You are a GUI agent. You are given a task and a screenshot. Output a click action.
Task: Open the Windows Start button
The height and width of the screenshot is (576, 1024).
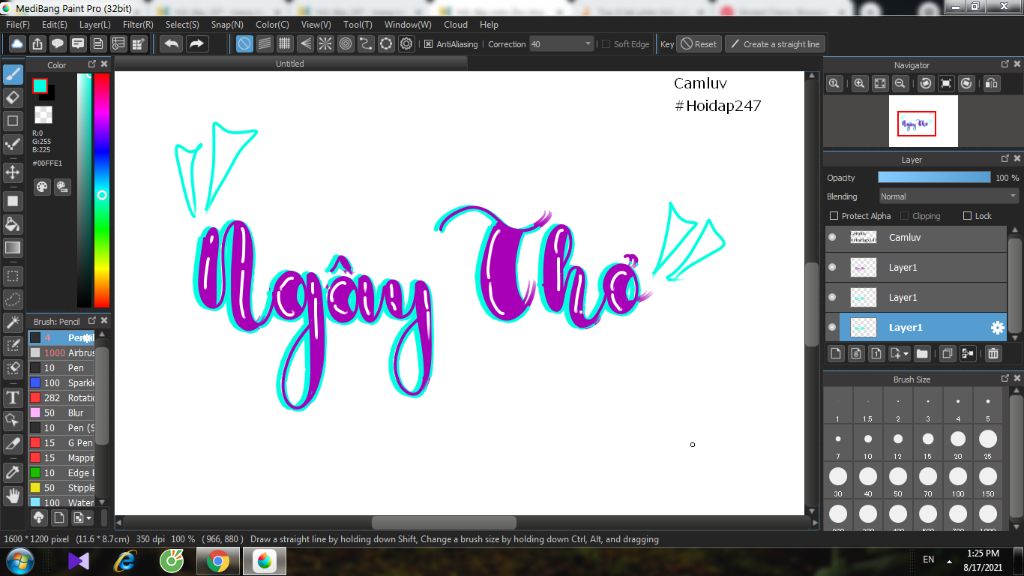(x=20, y=561)
